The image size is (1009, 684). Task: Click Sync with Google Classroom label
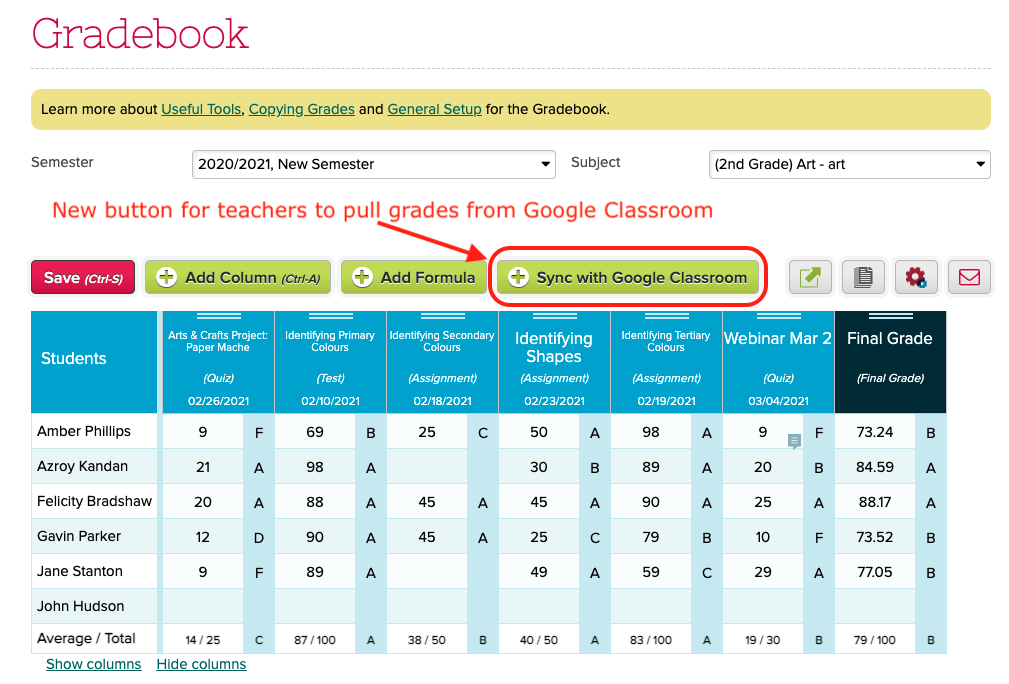(x=642, y=278)
